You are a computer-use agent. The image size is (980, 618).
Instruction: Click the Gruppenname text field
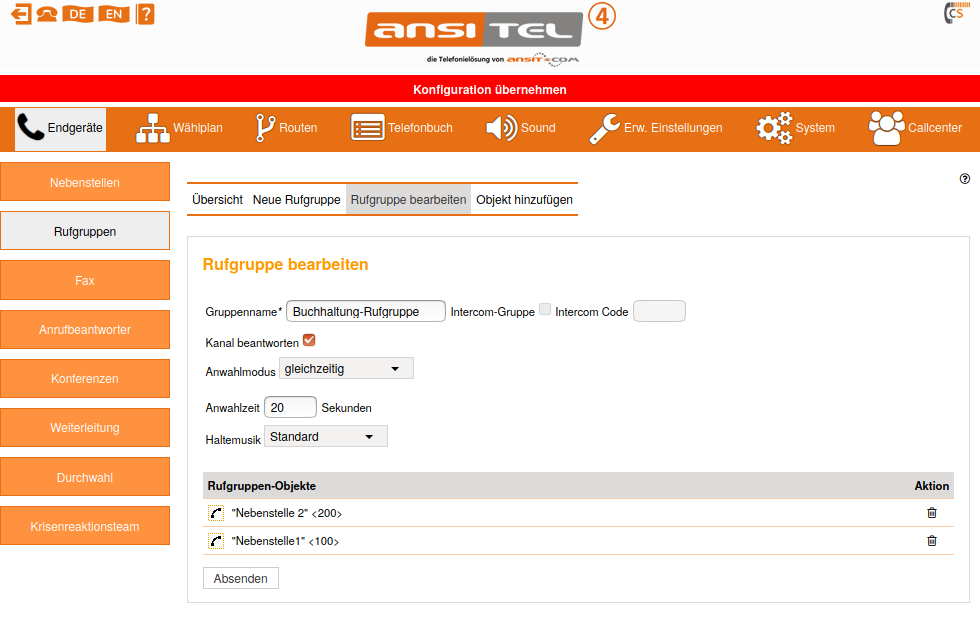click(366, 311)
